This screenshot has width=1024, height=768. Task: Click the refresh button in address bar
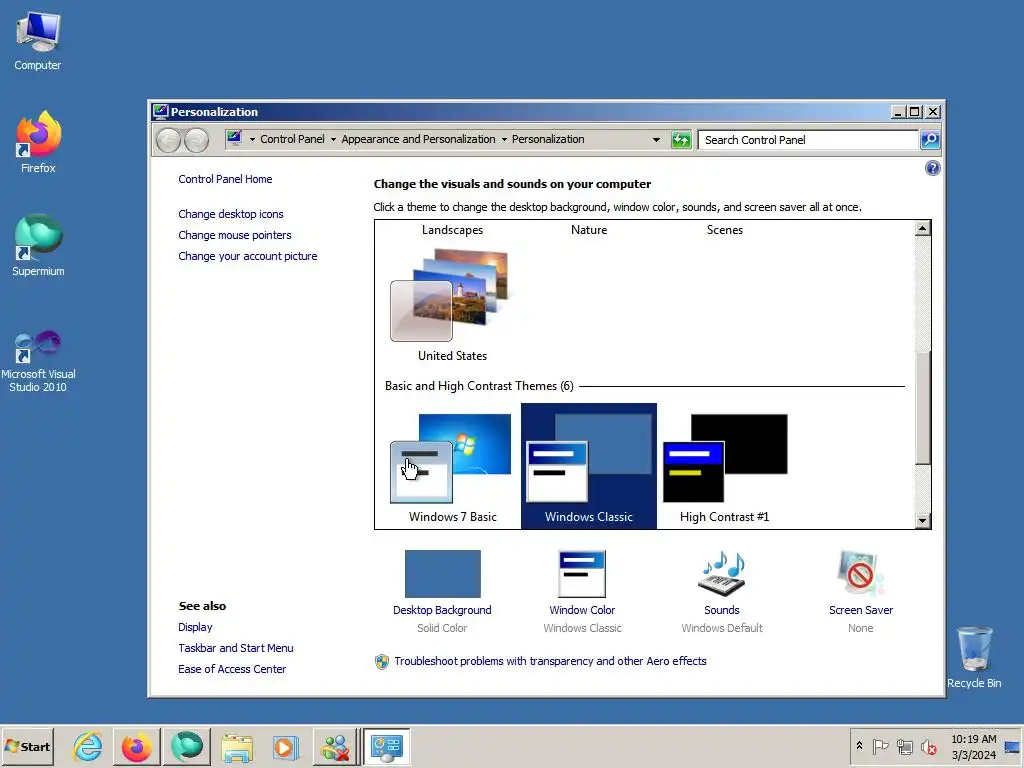coord(680,140)
